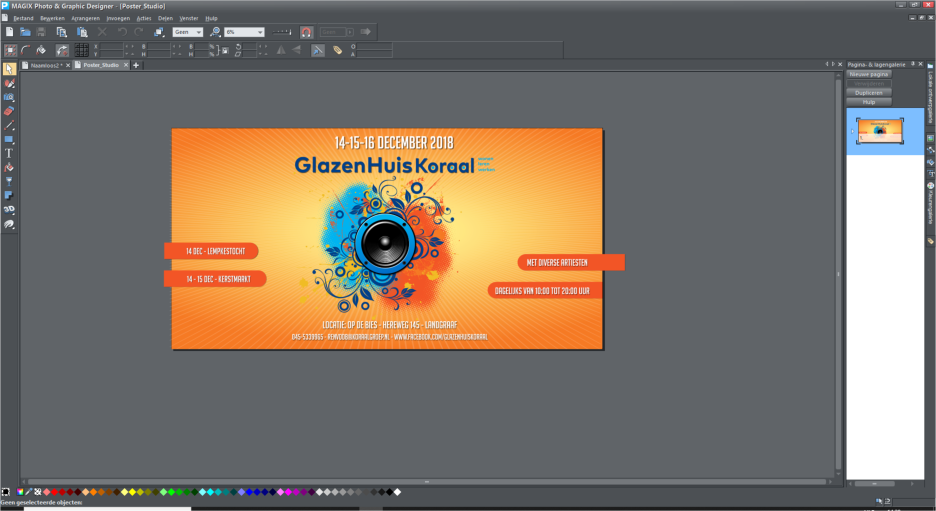This screenshot has width=936, height=511.
Task: Click the Dupliceren button
Action: click(x=868, y=92)
